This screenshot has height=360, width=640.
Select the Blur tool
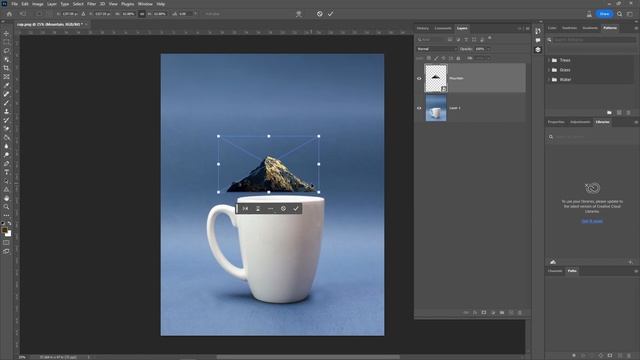tap(6, 146)
